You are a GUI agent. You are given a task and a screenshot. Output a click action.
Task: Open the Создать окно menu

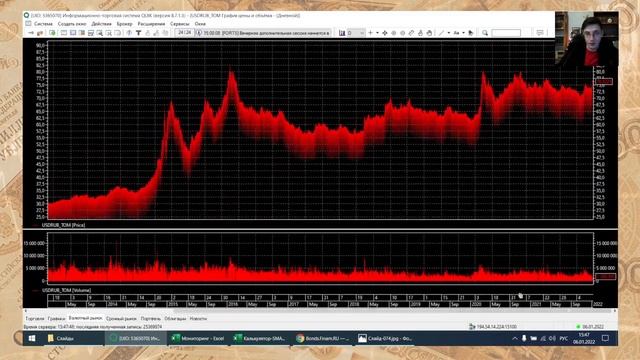tap(72, 24)
